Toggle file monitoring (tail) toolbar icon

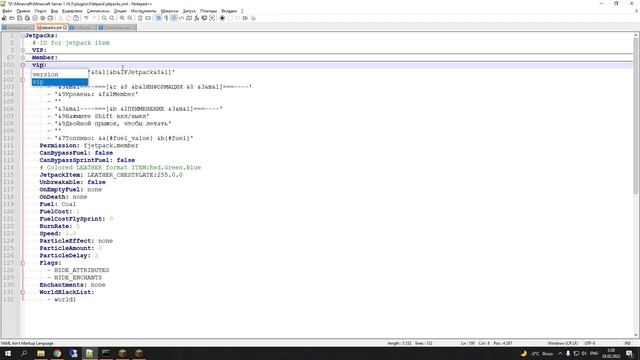(x=212, y=18)
